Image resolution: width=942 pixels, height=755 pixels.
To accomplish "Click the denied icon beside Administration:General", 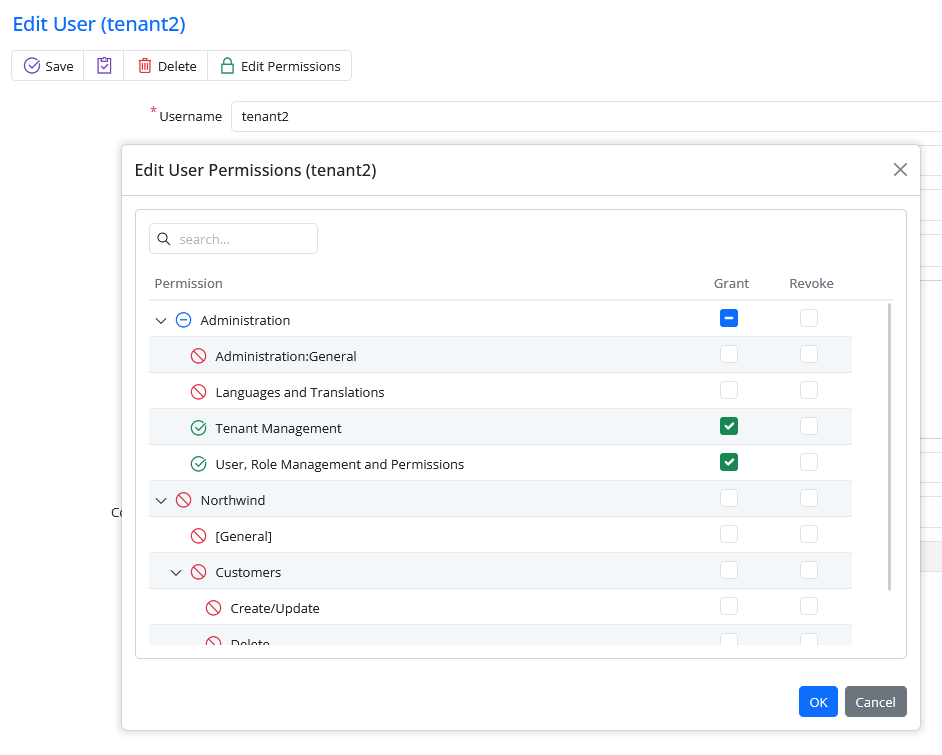I will (x=198, y=356).
